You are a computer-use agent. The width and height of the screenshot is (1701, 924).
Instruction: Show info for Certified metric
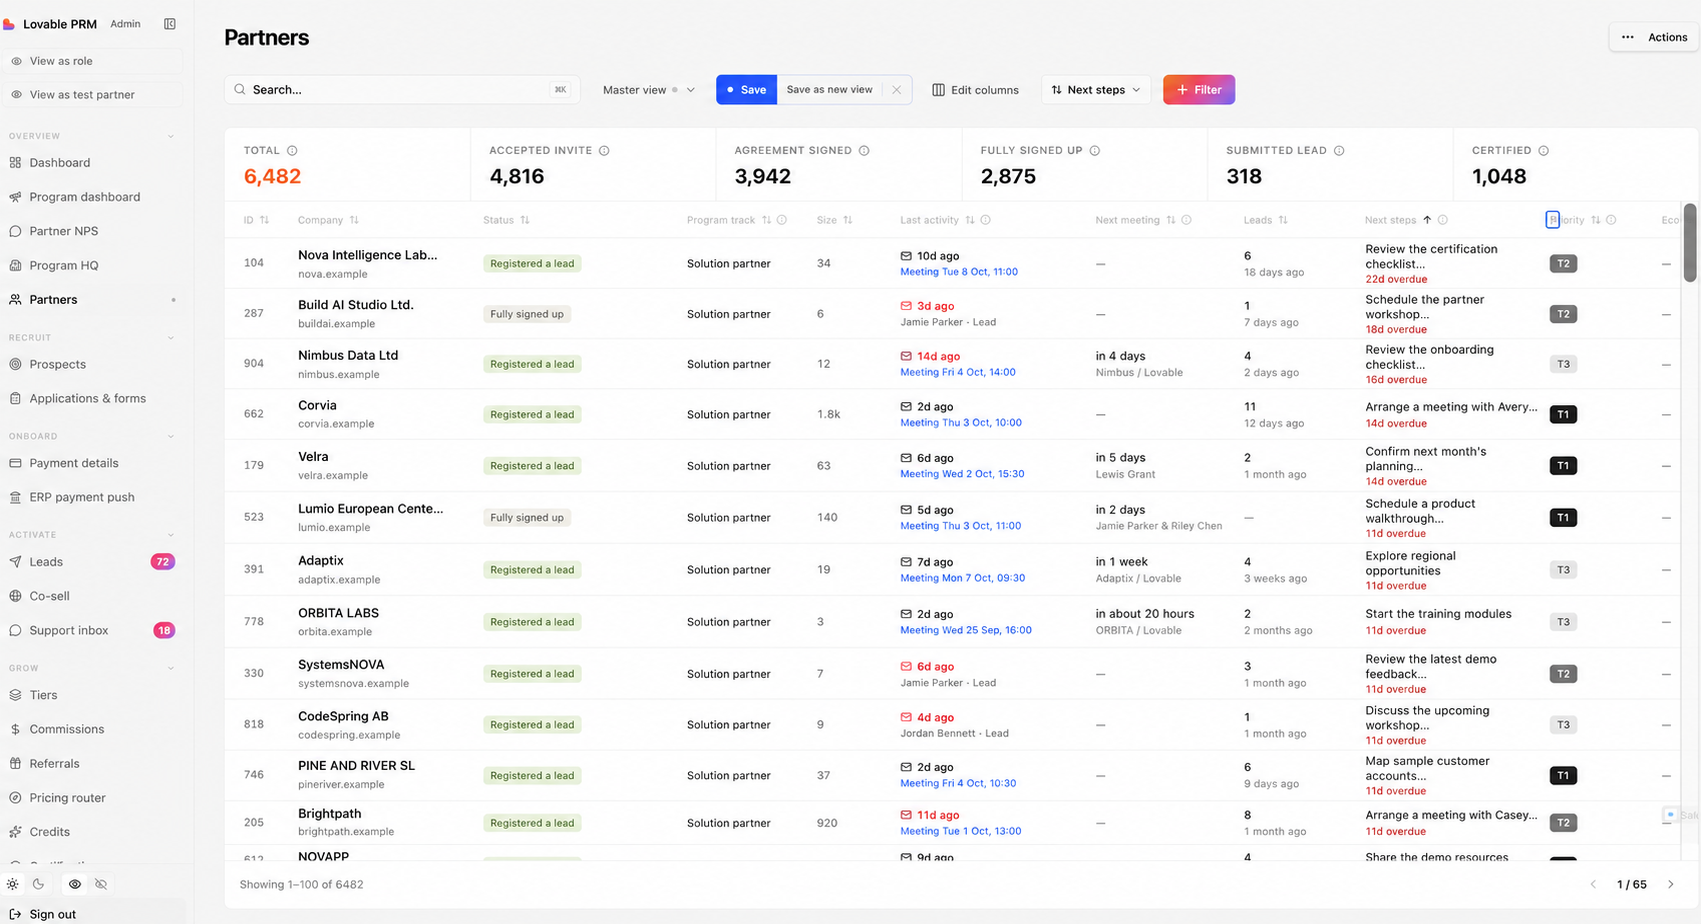pos(1544,151)
